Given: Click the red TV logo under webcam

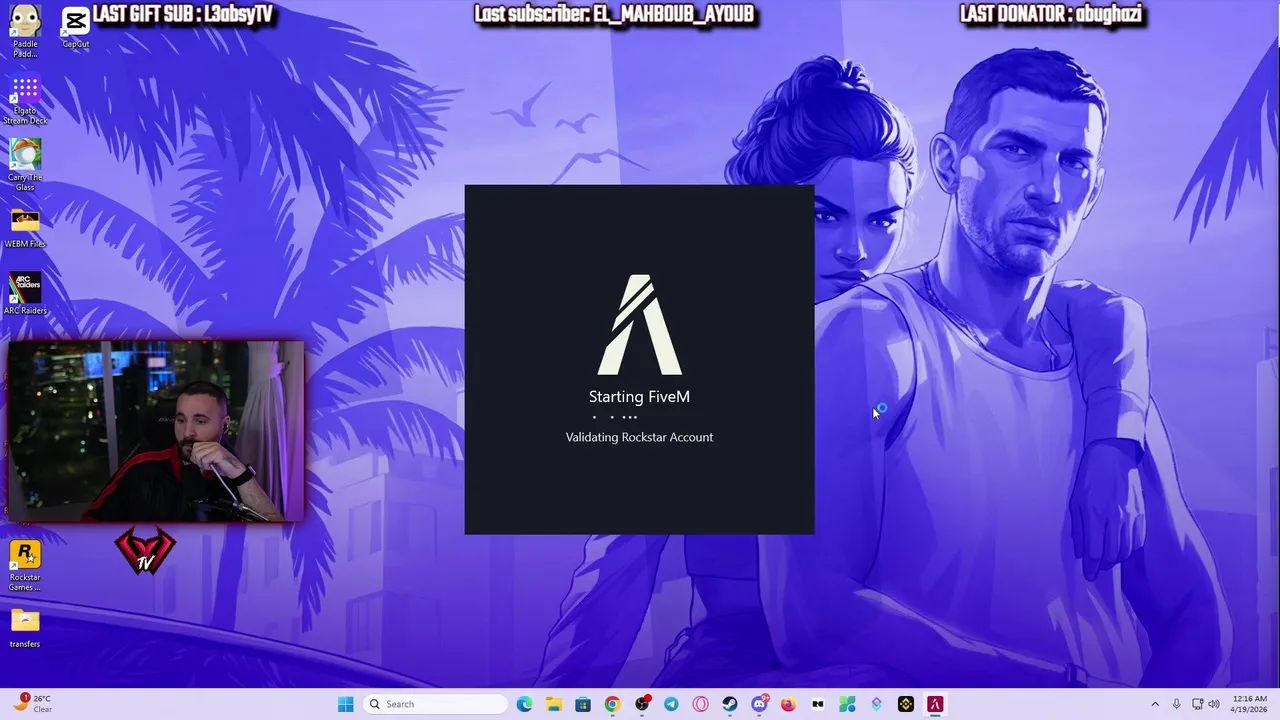Looking at the screenshot, I should tap(145, 551).
